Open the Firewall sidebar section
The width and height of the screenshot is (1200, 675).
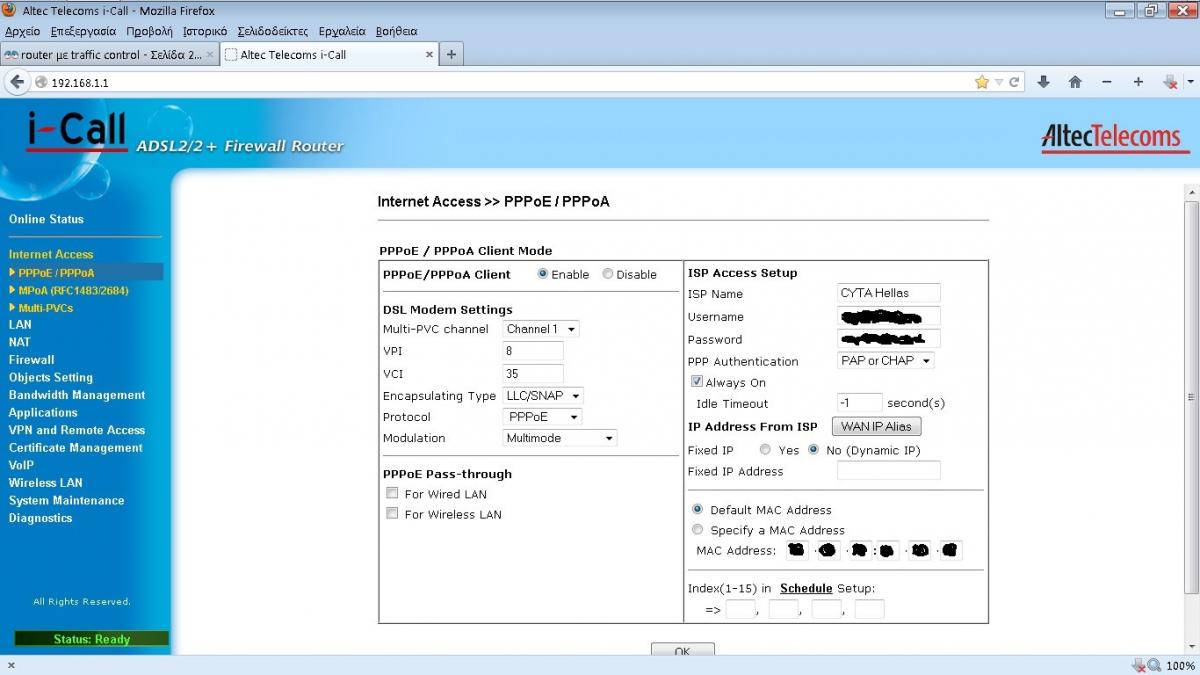[32, 360]
